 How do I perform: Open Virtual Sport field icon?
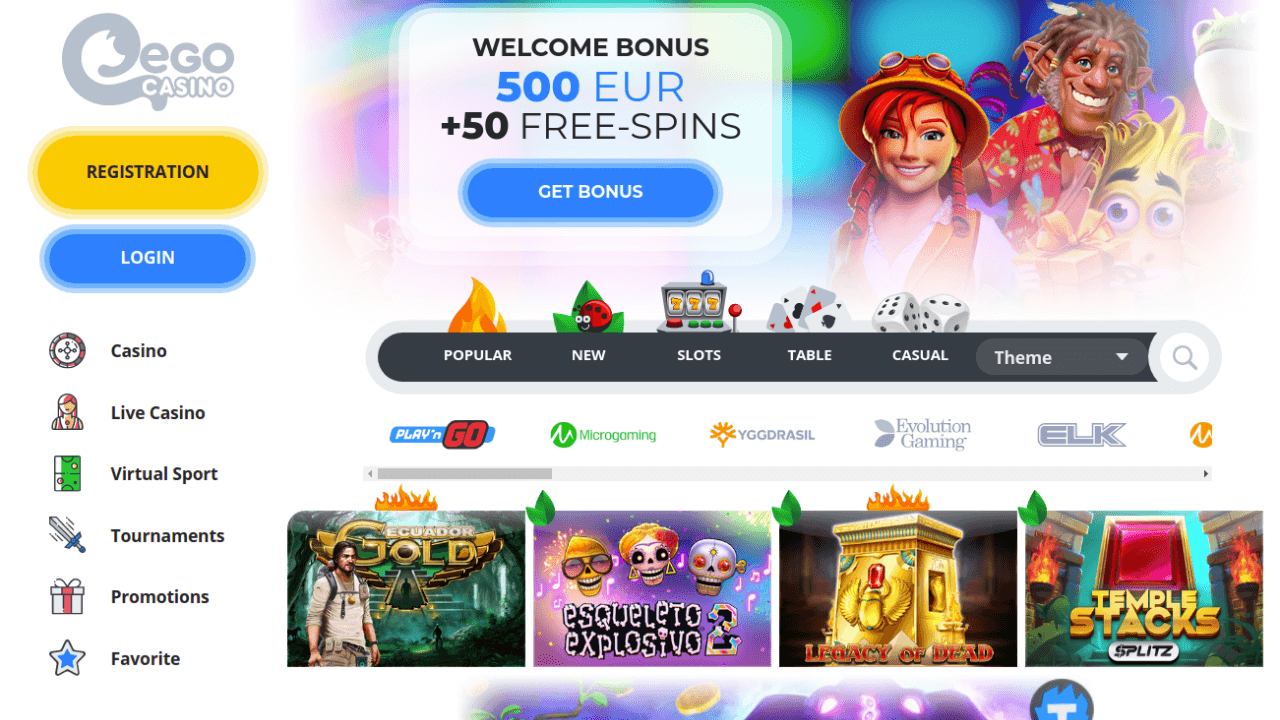tap(67, 474)
